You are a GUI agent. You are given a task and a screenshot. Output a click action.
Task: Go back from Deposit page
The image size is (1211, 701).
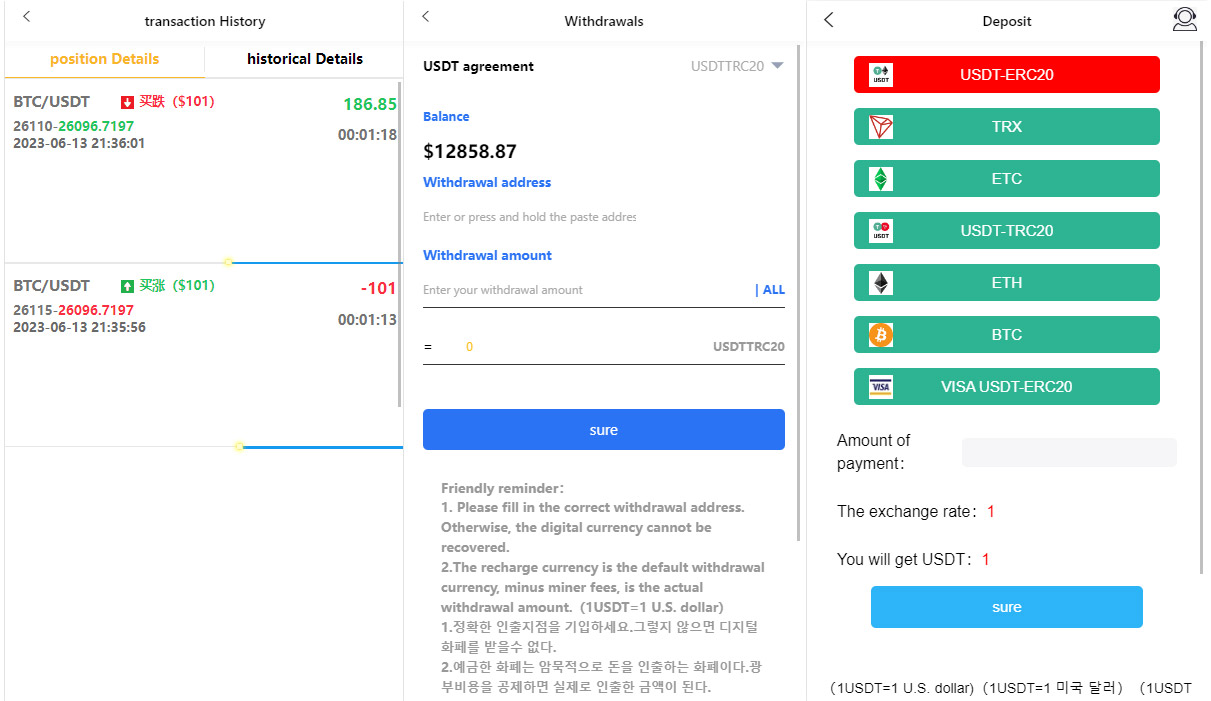click(828, 19)
